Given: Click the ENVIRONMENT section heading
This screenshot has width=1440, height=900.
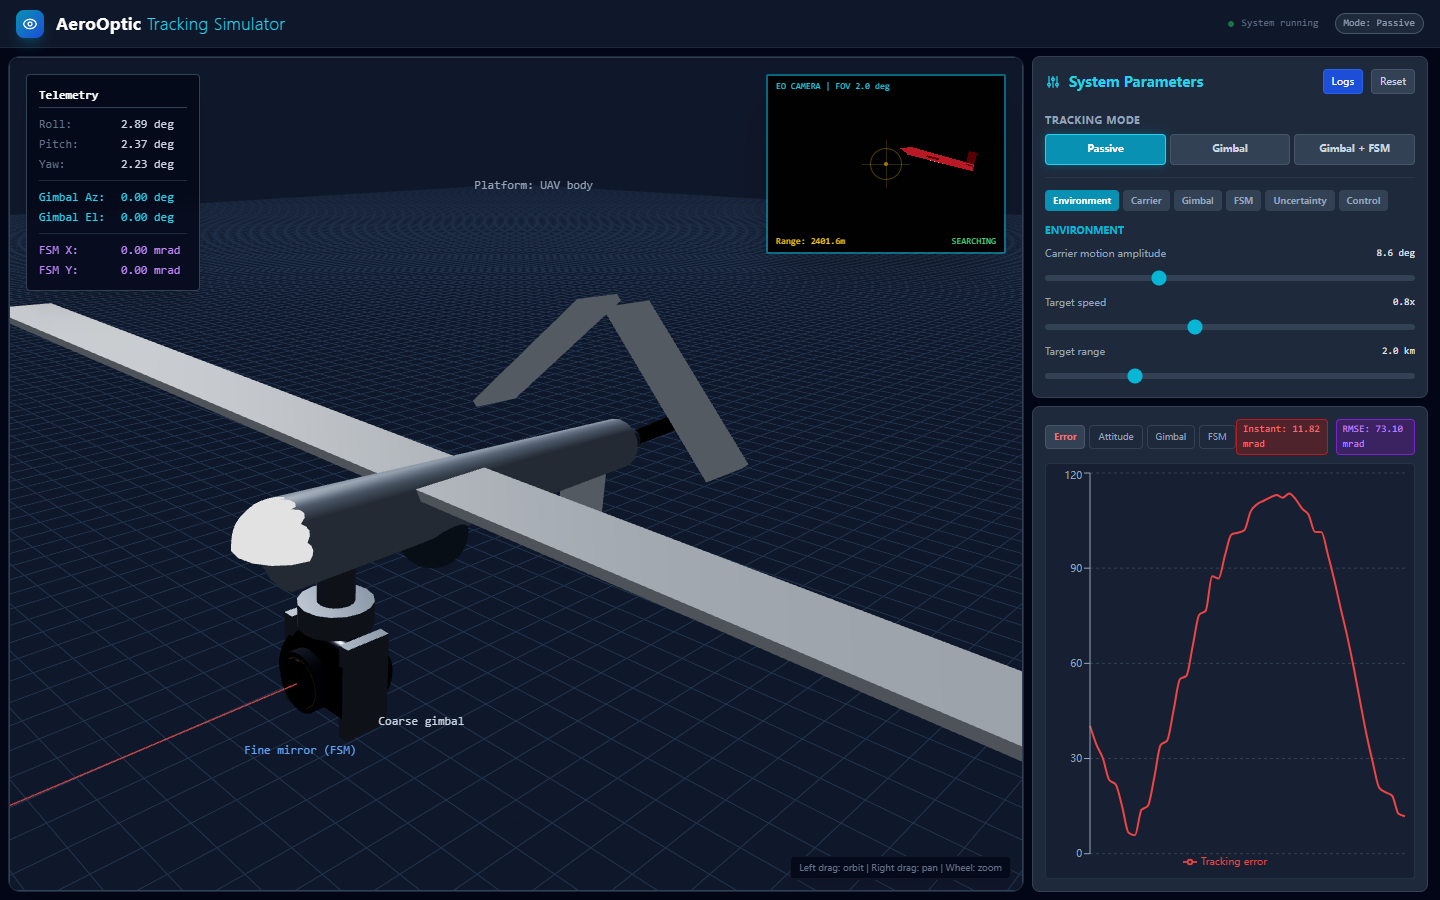Looking at the screenshot, I should click(x=1084, y=230).
